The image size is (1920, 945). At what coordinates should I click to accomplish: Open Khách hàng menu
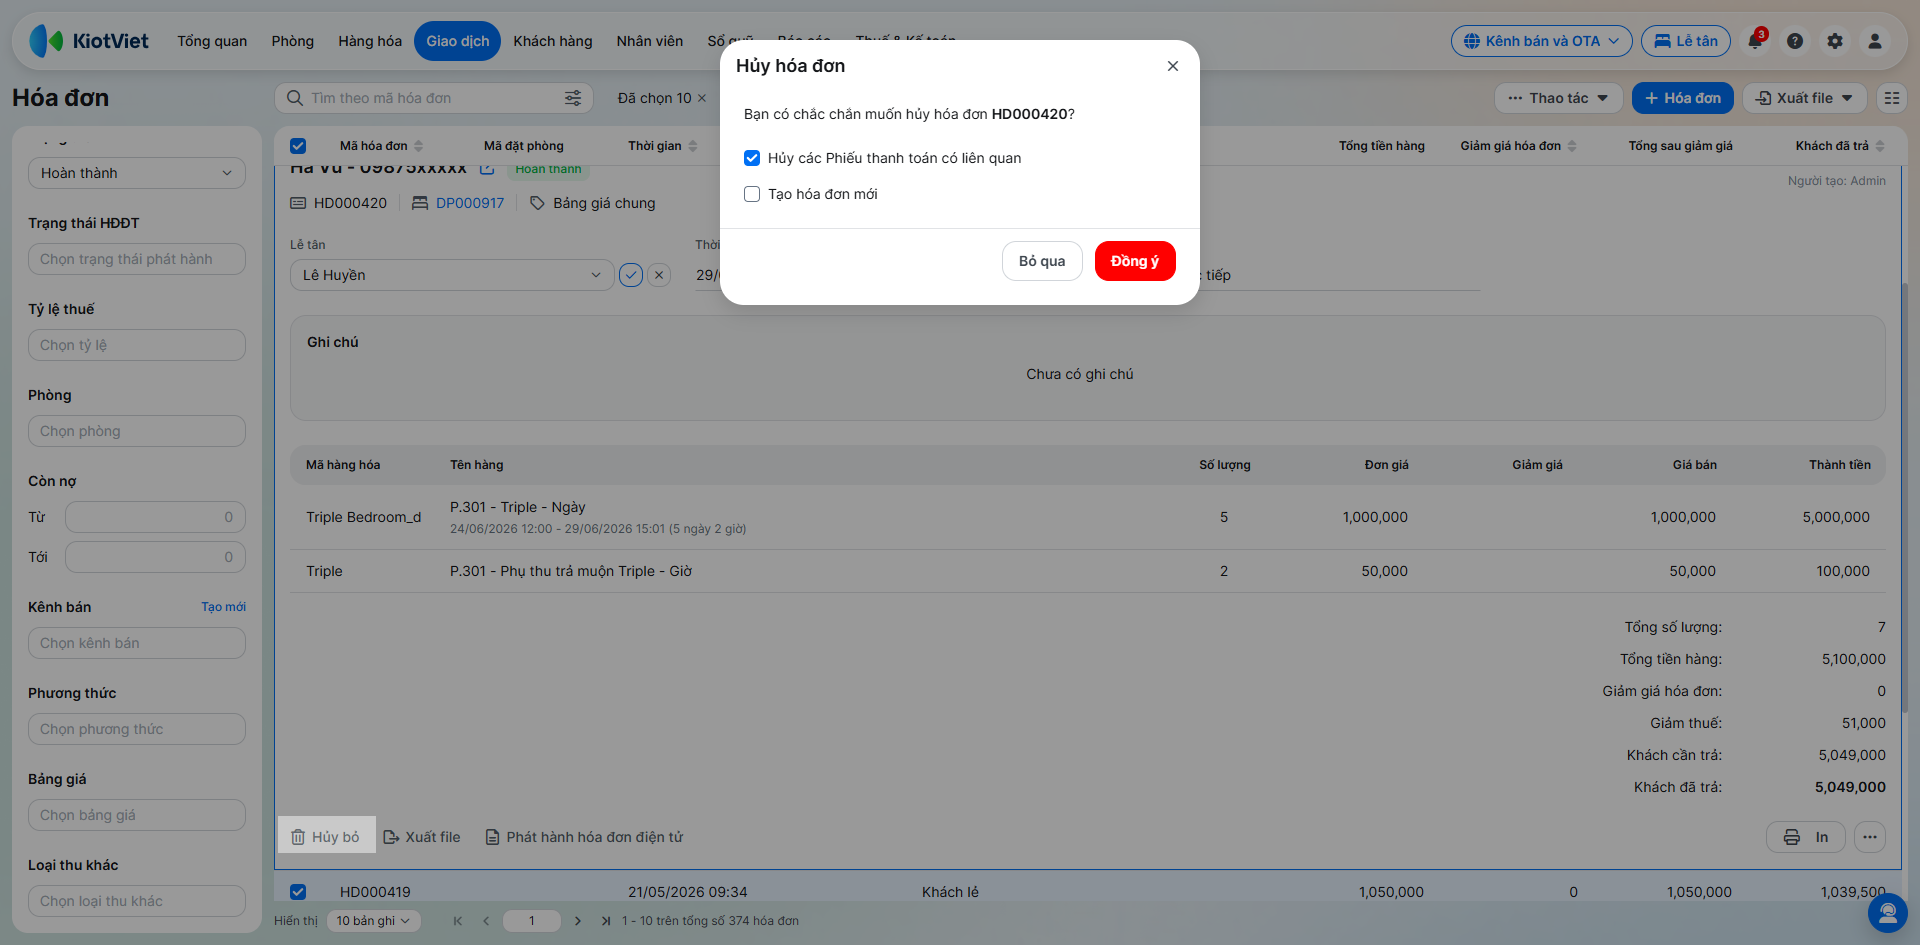pos(553,41)
